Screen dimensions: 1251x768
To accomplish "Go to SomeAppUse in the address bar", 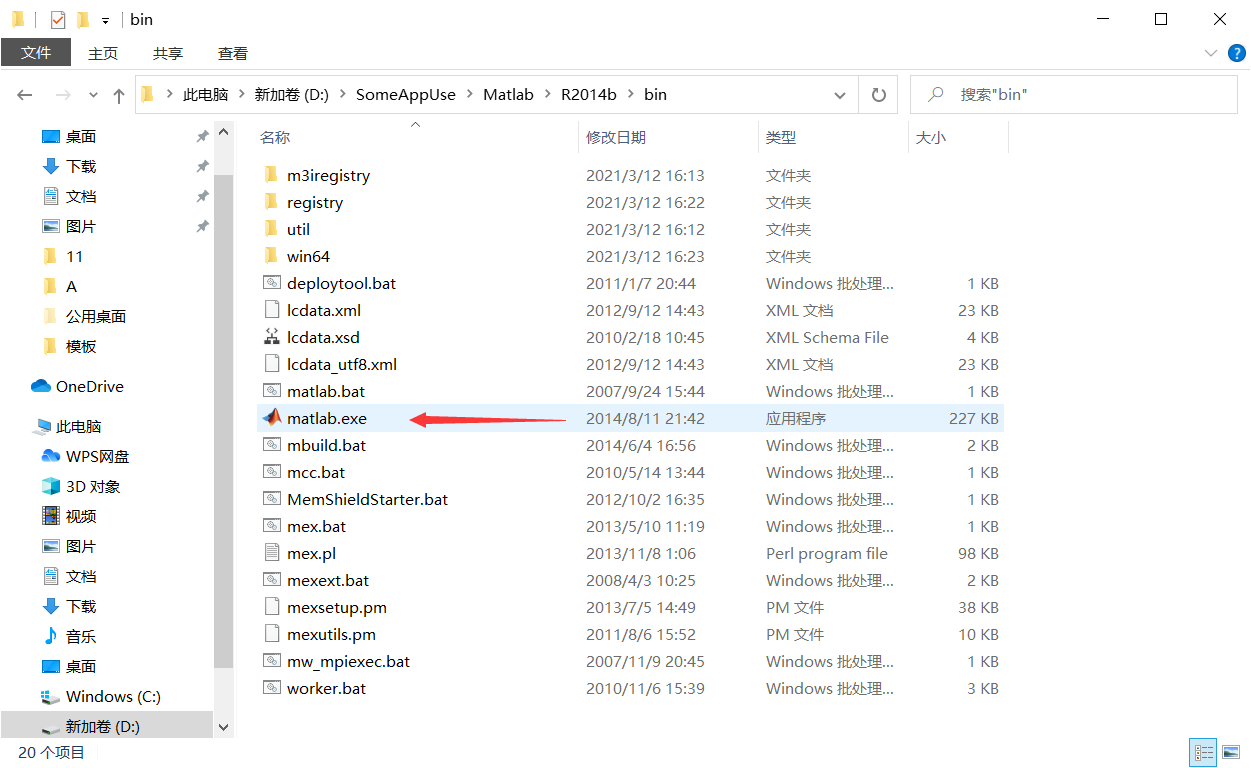I will click(406, 95).
